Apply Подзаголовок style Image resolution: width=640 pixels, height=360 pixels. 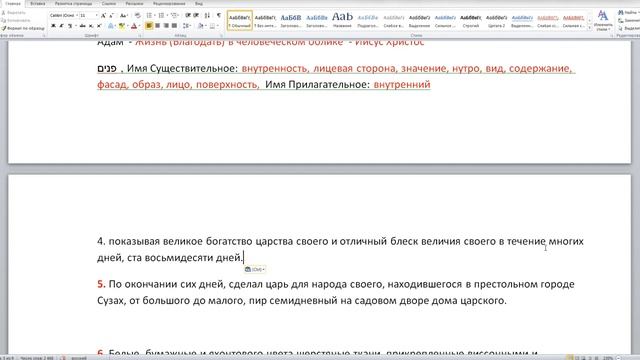(368, 20)
